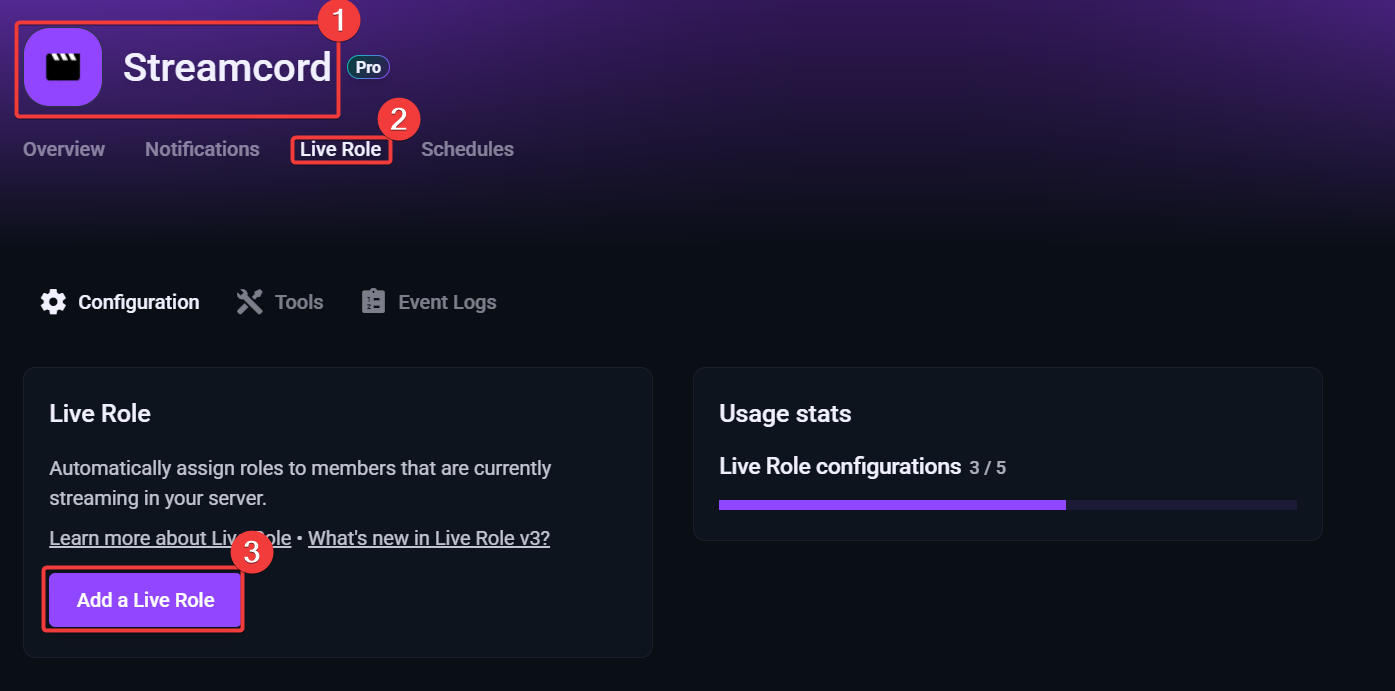Switch to the Schedules tab
Screen dimensions: 1395x691
tap(467, 148)
